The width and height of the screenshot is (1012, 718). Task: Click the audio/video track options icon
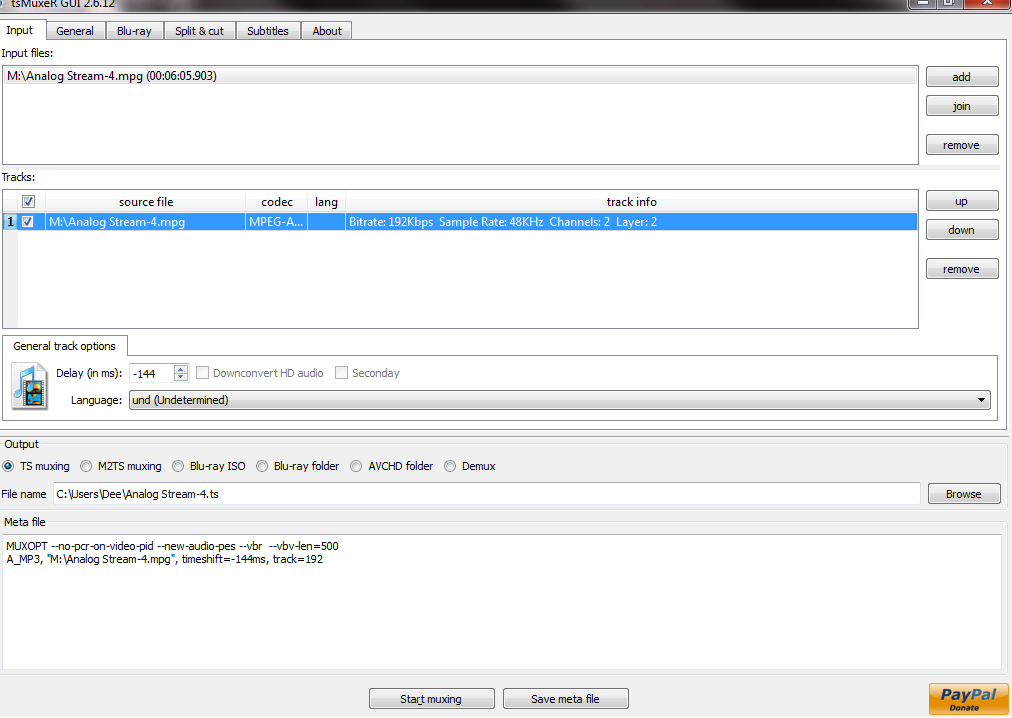30,387
